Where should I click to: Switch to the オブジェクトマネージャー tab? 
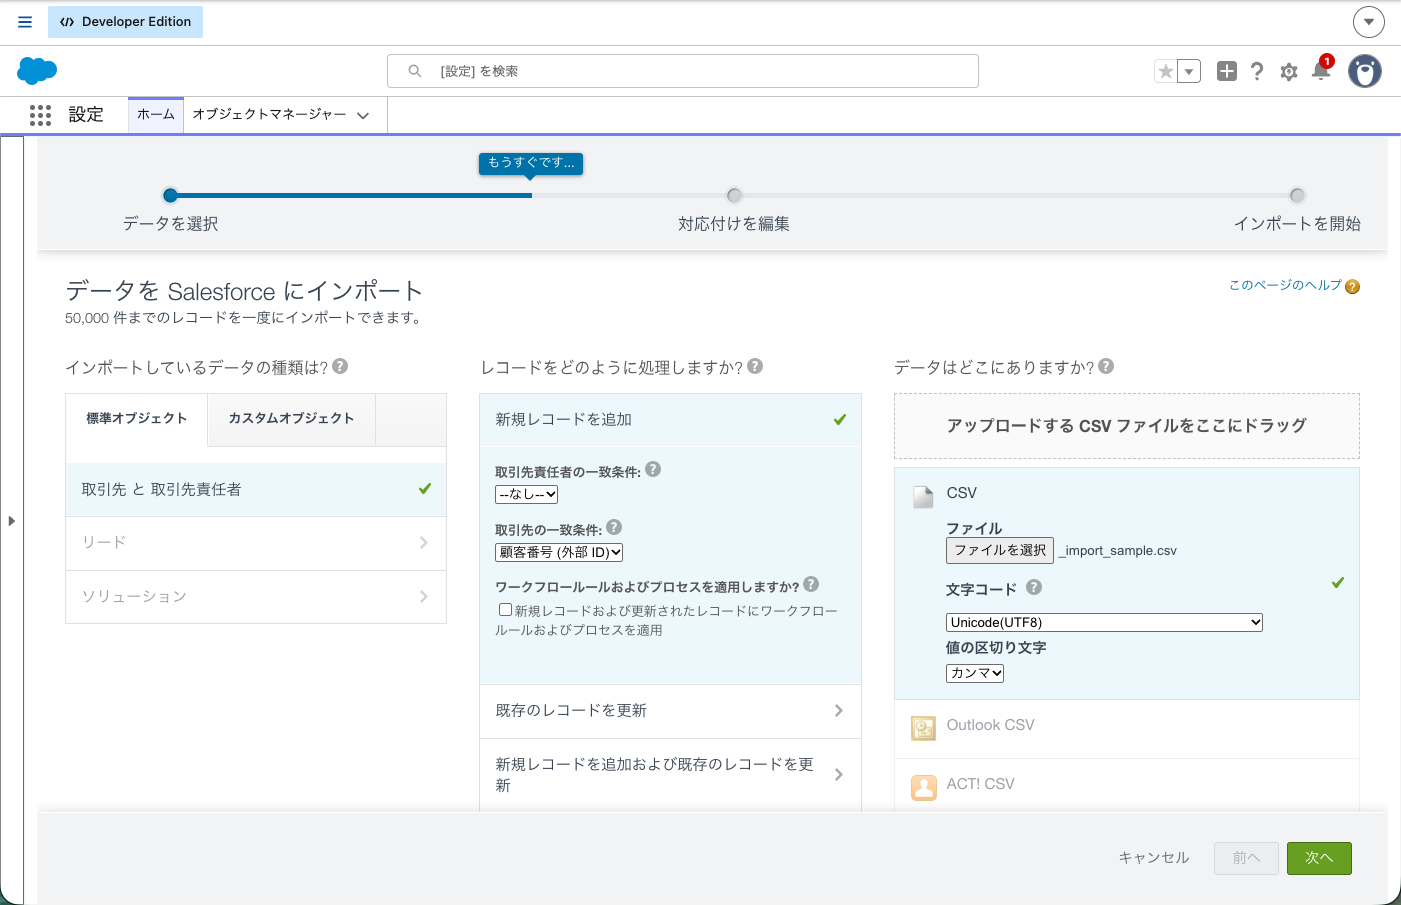click(x=269, y=115)
